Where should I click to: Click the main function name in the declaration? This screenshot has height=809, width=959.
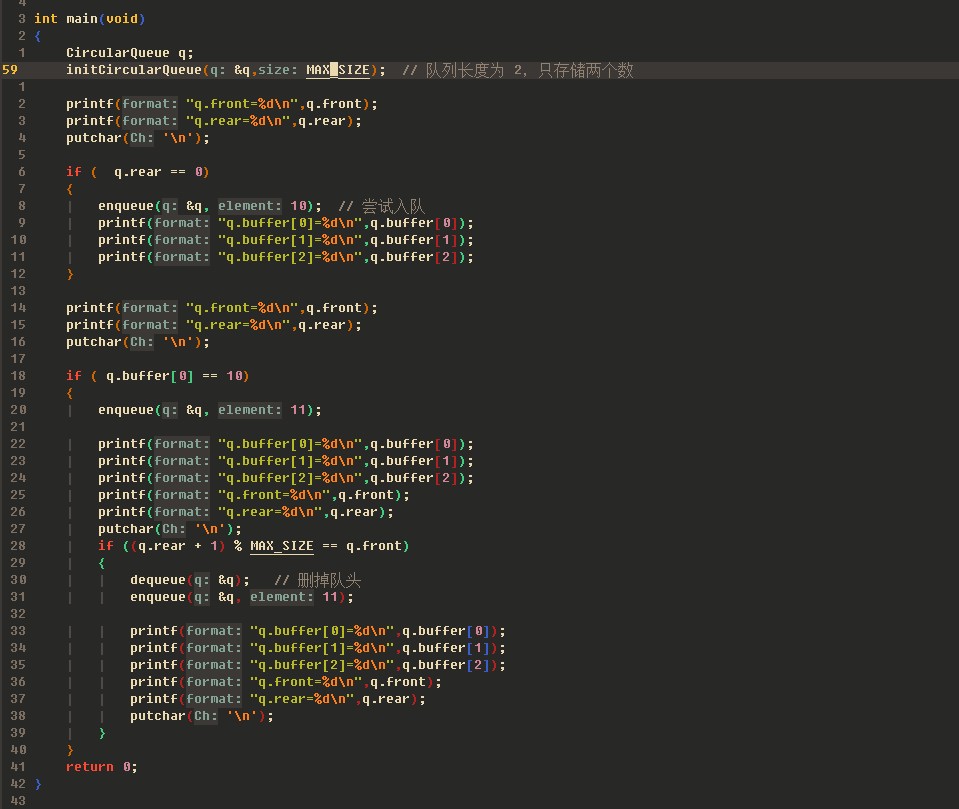[82, 19]
